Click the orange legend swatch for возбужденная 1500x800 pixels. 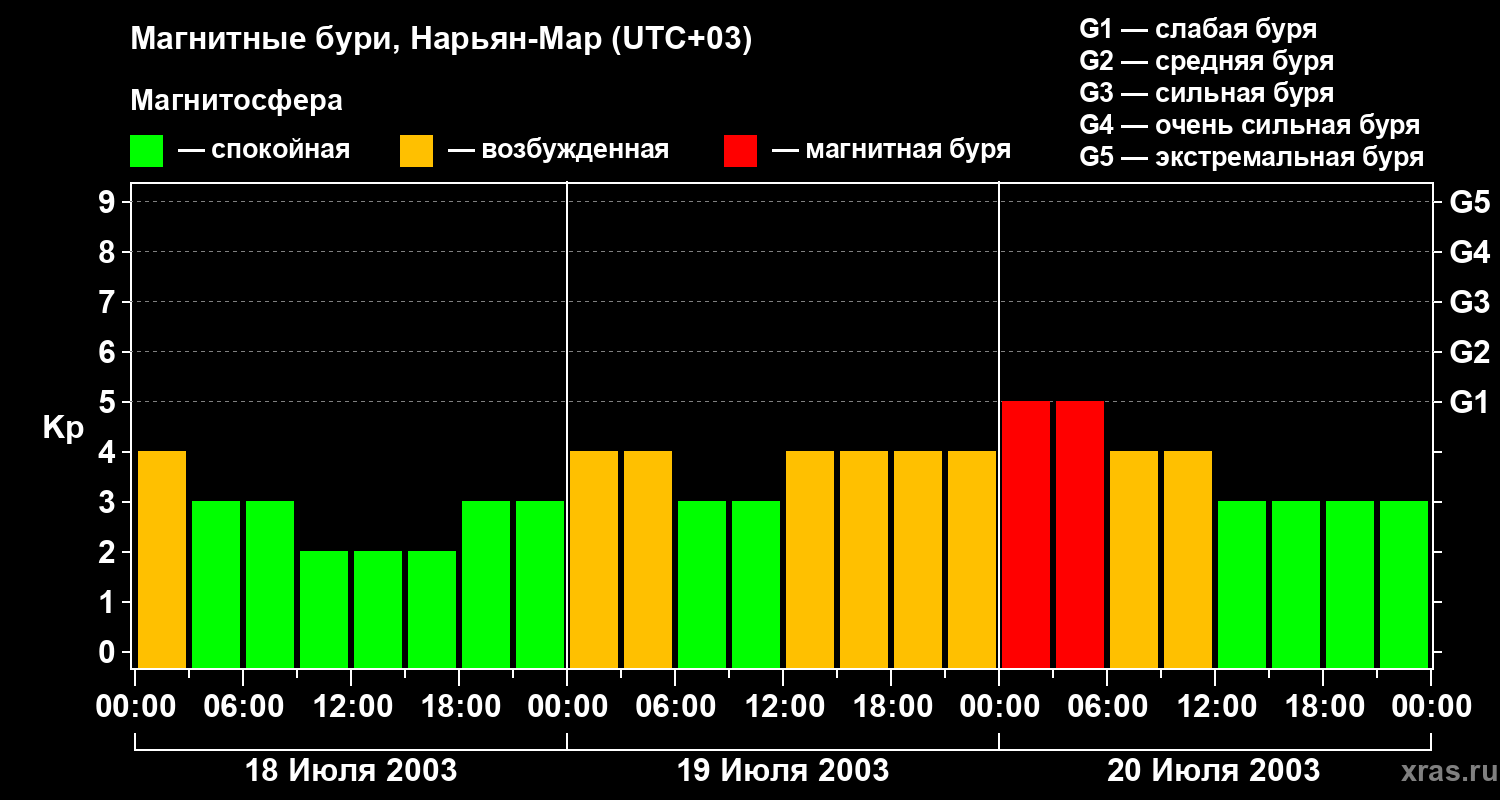click(x=416, y=151)
